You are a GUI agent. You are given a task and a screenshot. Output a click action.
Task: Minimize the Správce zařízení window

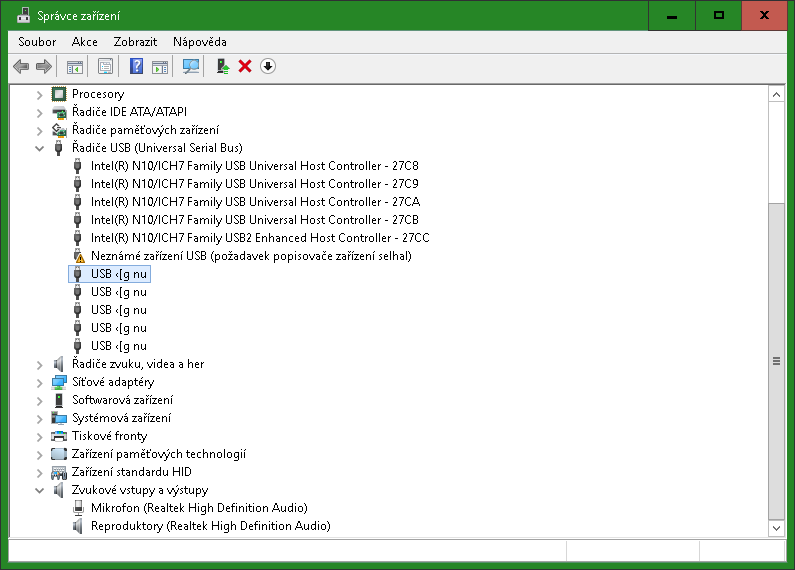point(672,16)
